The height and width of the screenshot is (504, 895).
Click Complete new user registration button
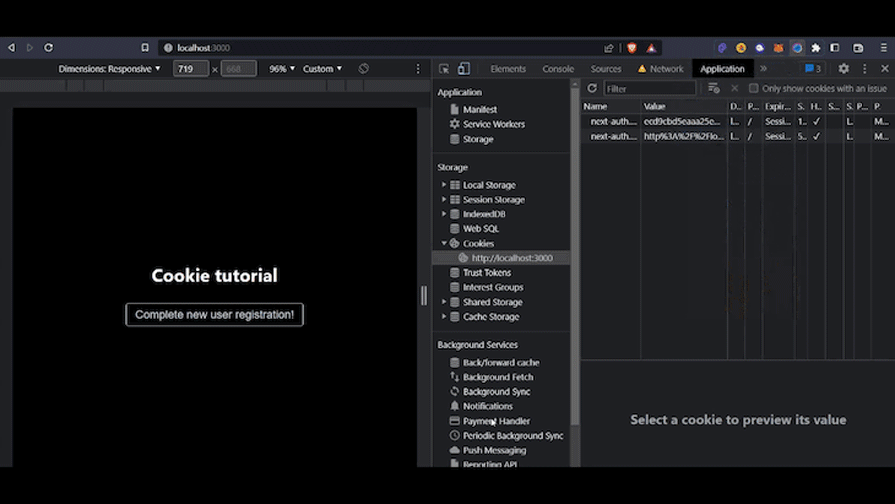[214, 314]
